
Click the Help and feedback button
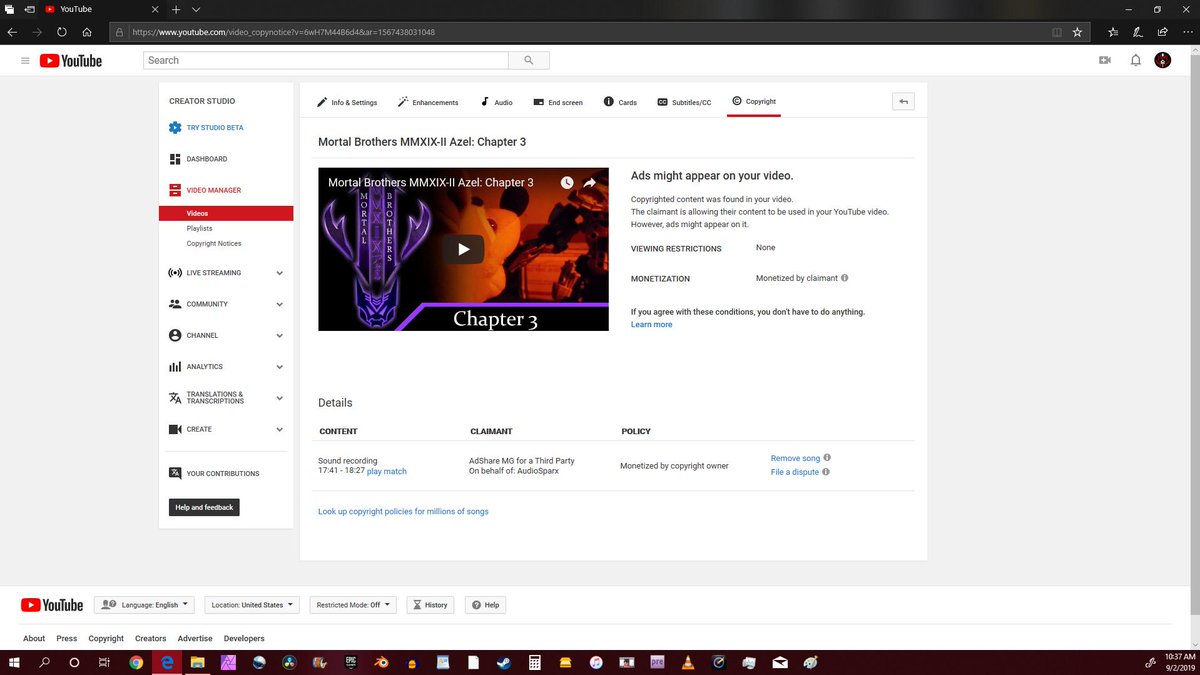pos(204,507)
